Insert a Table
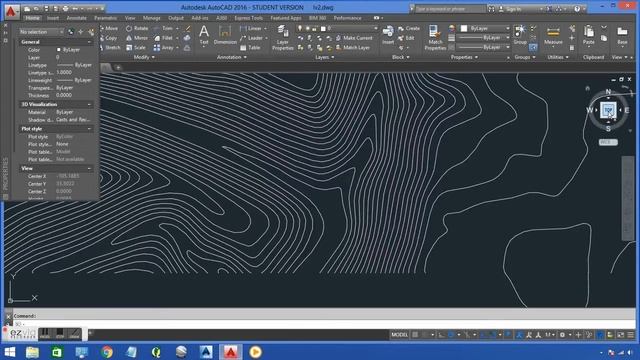 pos(250,48)
